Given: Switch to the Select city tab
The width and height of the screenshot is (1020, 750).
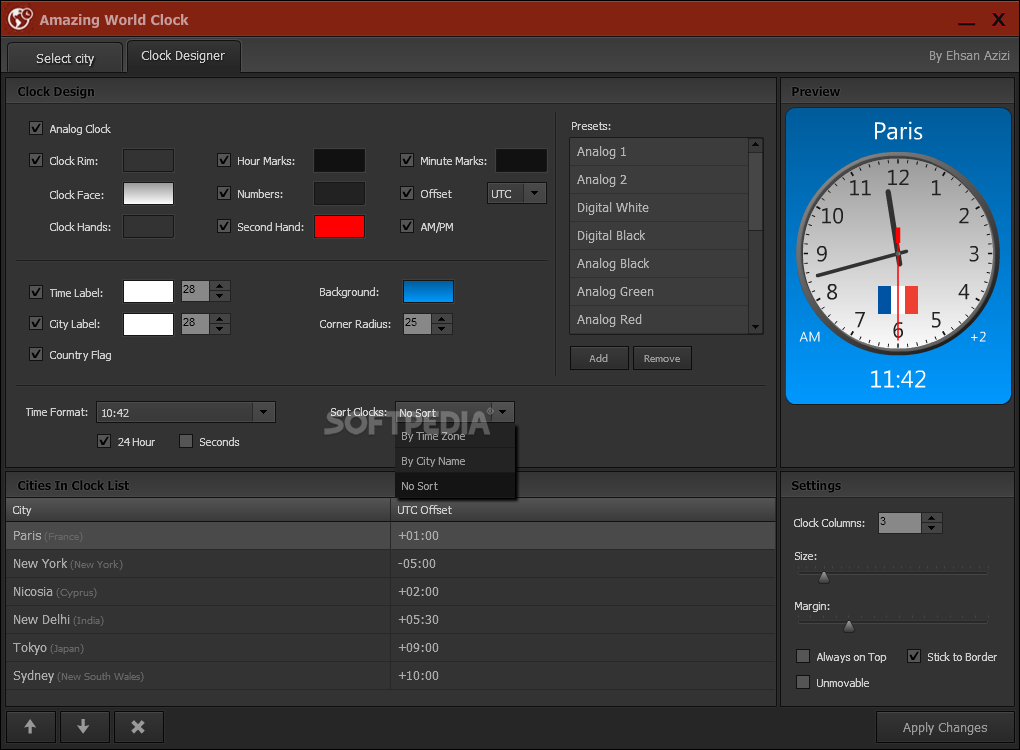Looking at the screenshot, I should coord(65,59).
